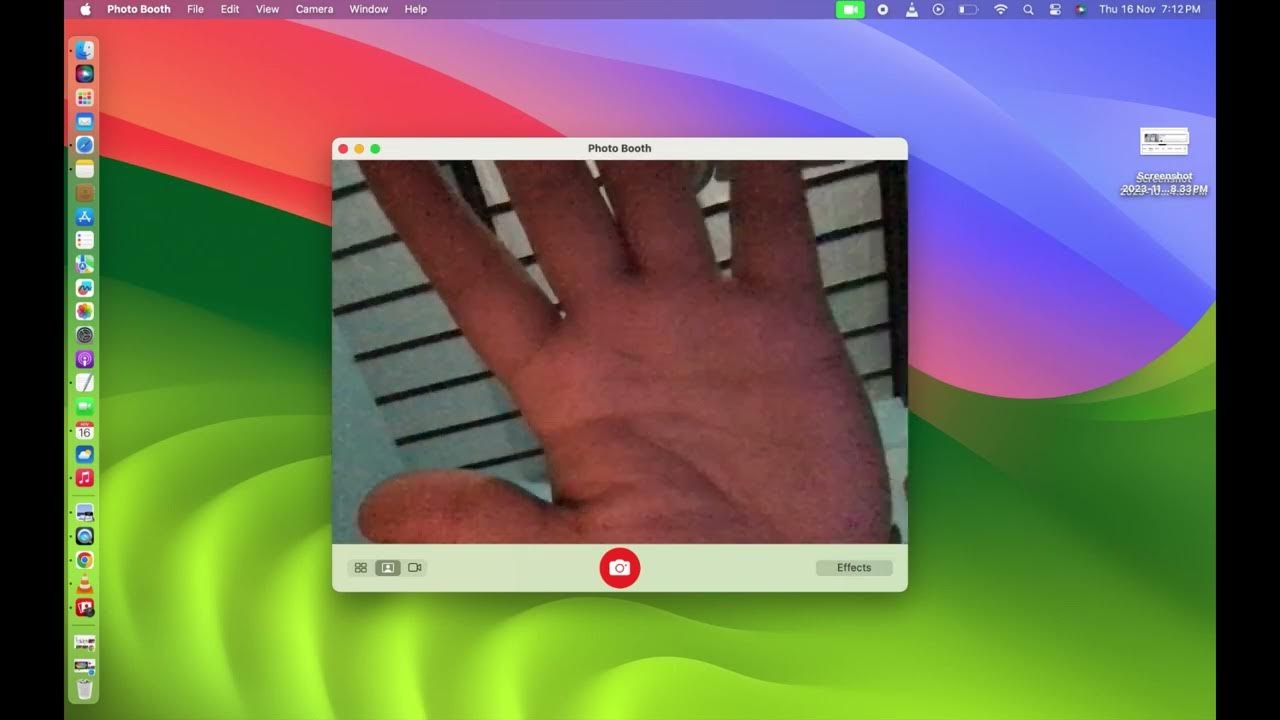Click the green full-screen button of Photo Booth
This screenshot has width=1280, height=720.
[x=375, y=149]
